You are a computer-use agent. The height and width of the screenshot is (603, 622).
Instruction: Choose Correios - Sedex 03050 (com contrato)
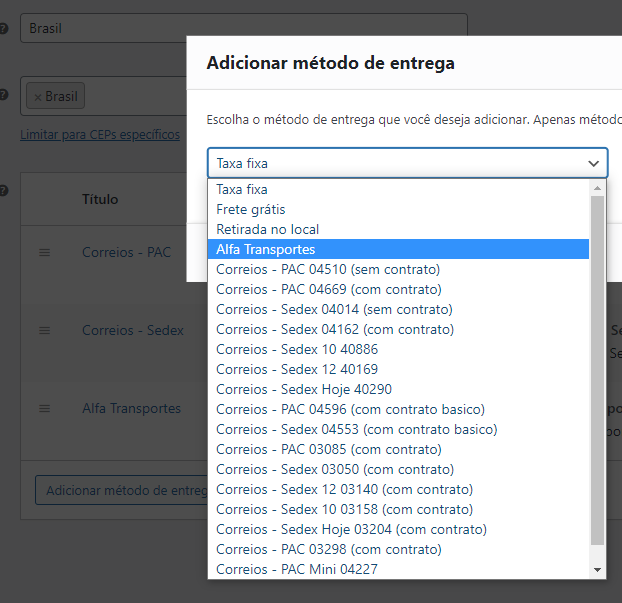click(x=398, y=469)
